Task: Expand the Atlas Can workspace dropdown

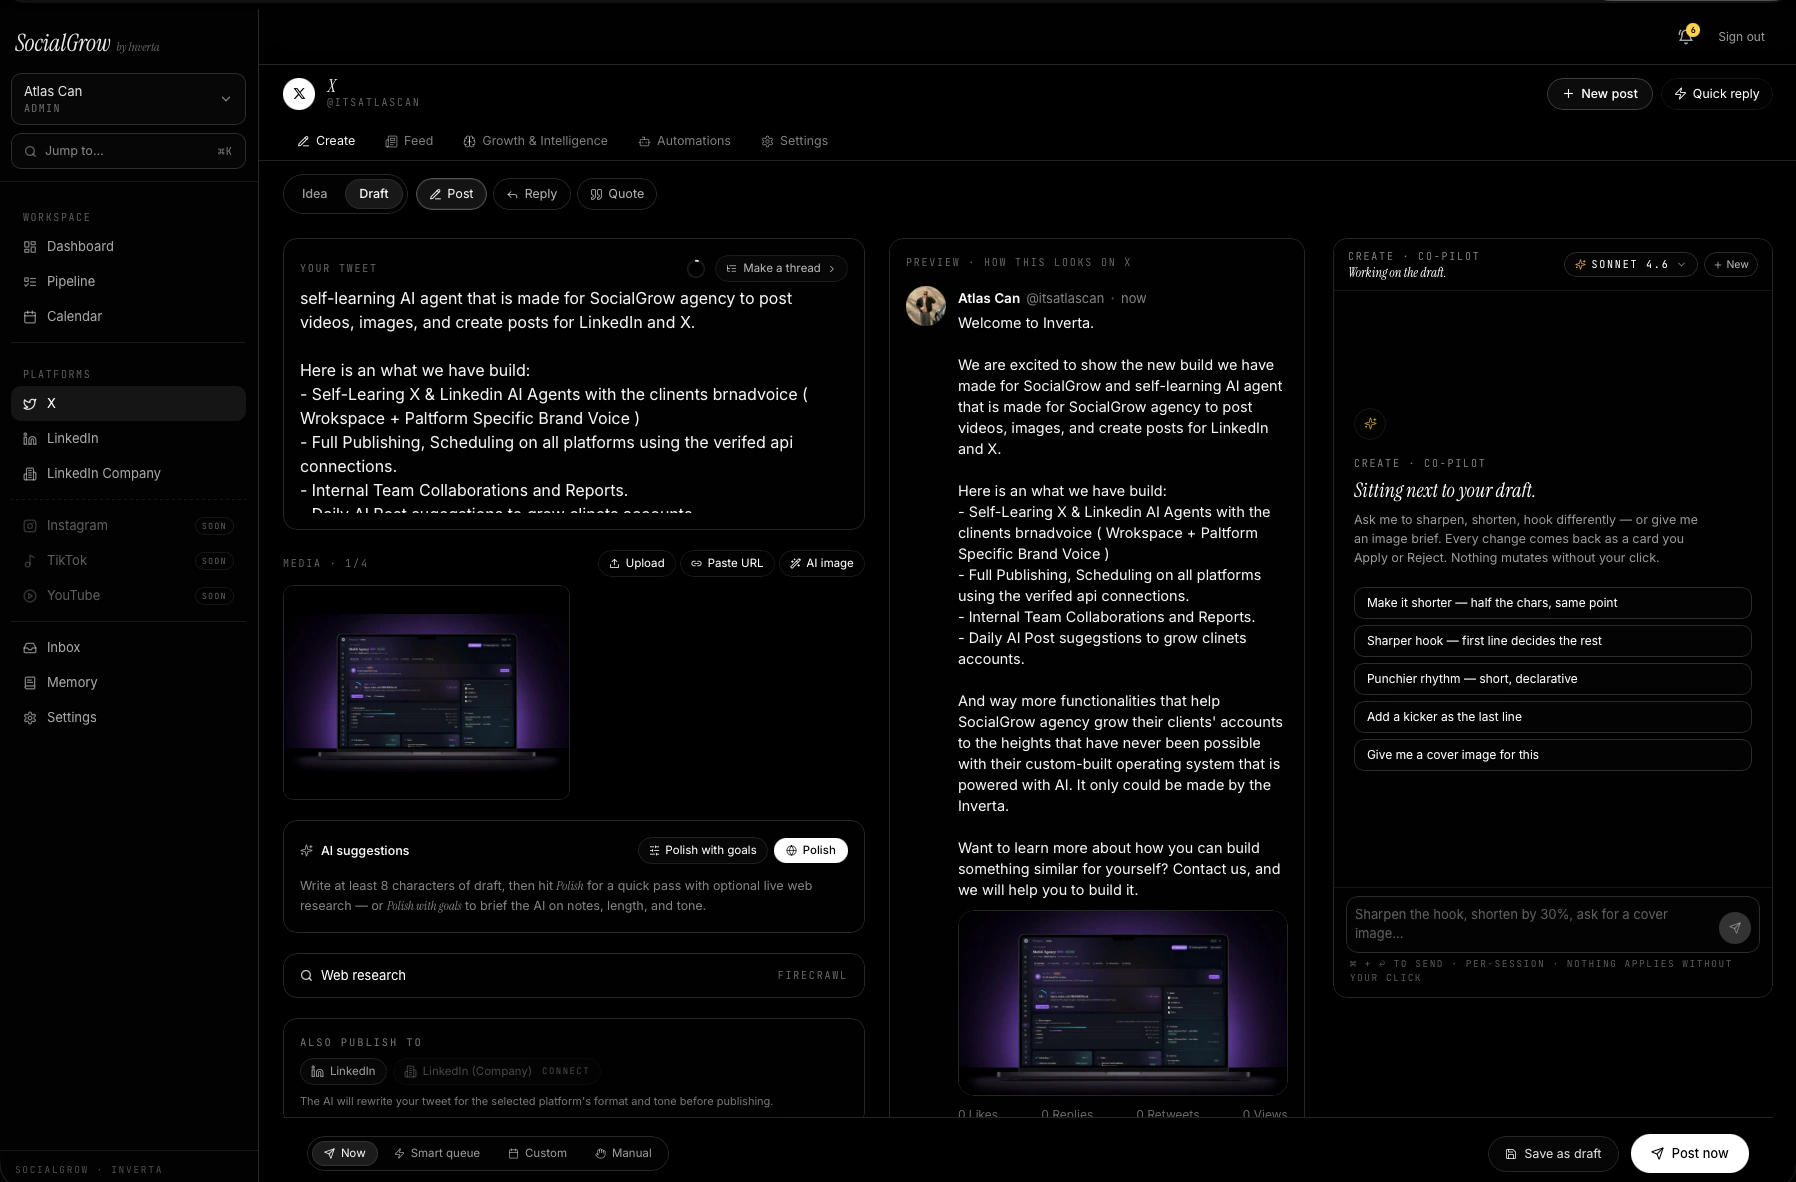Action: pyautogui.click(x=128, y=99)
